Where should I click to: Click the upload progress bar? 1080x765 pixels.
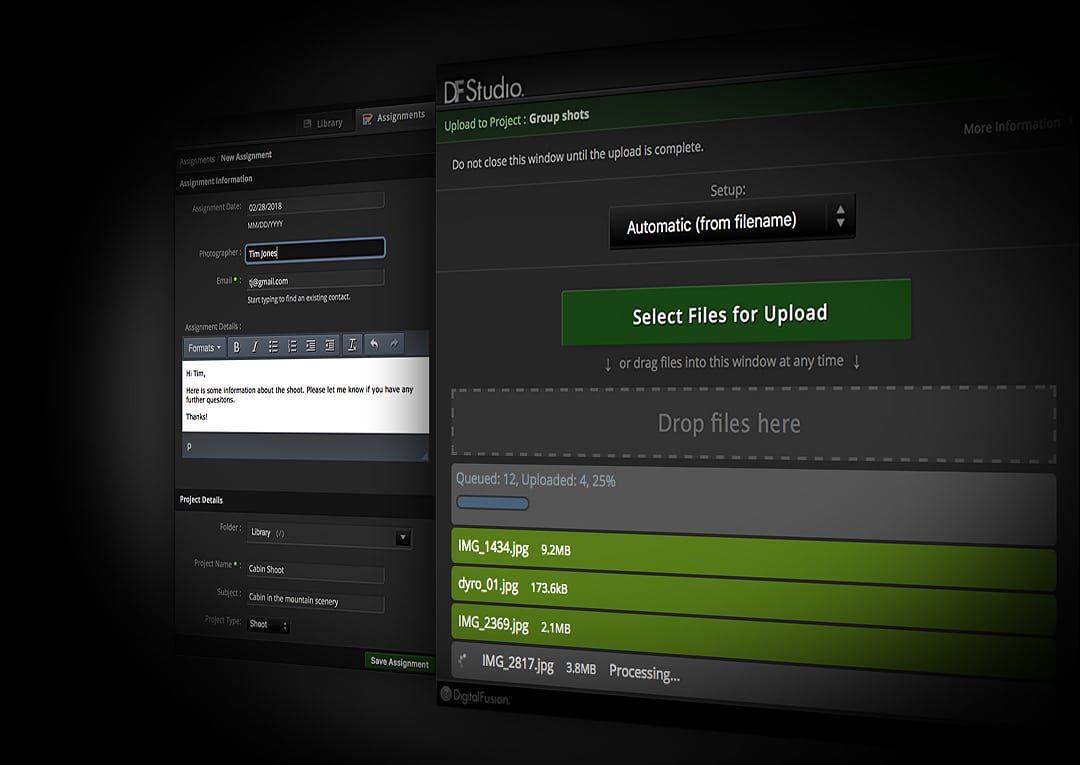coord(492,503)
